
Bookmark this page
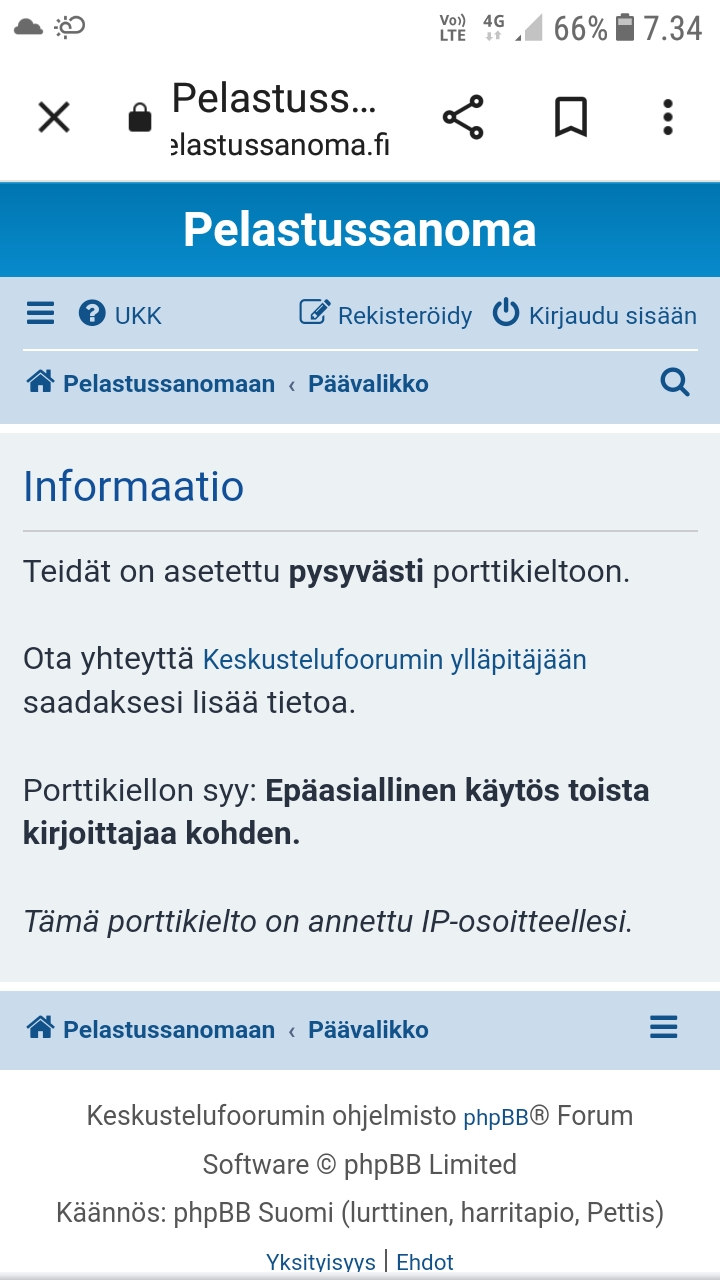[571, 118]
